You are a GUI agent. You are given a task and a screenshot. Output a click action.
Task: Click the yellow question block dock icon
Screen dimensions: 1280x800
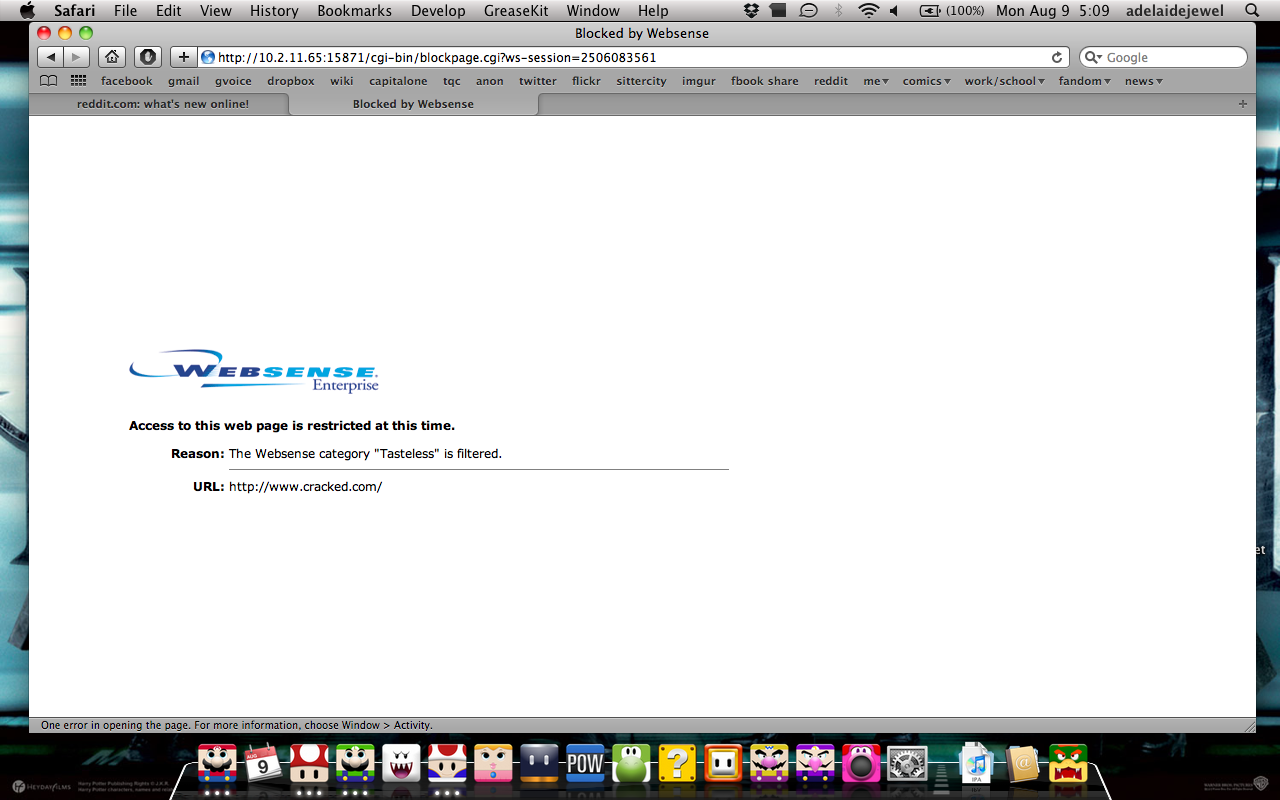(677, 764)
